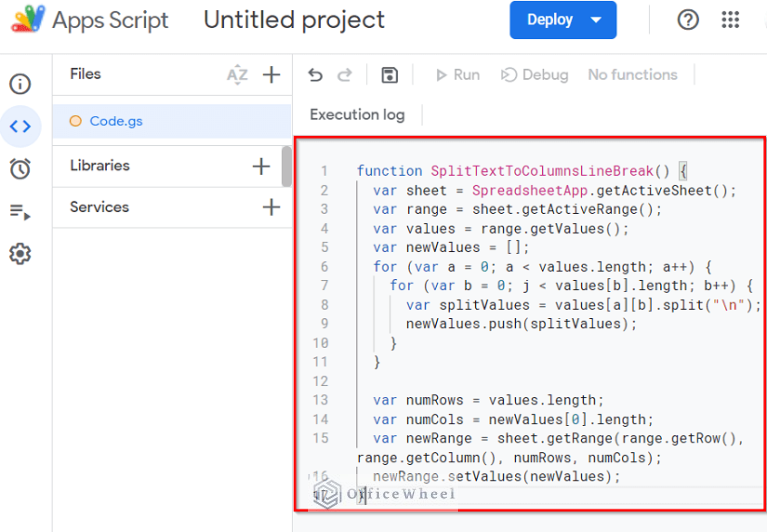Image resolution: width=767 pixels, height=532 pixels.
Task: Open Project Settings gear icon
Action: pos(20,254)
